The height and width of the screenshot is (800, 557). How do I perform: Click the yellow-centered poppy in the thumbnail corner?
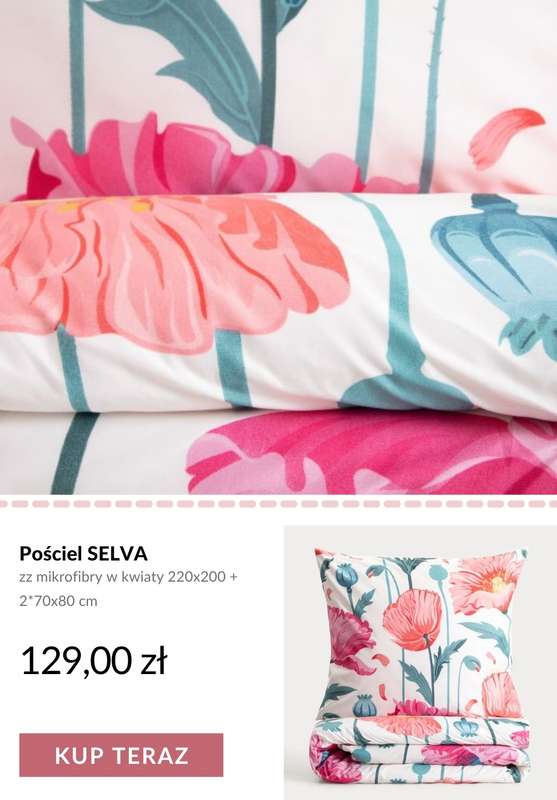tap(487, 584)
